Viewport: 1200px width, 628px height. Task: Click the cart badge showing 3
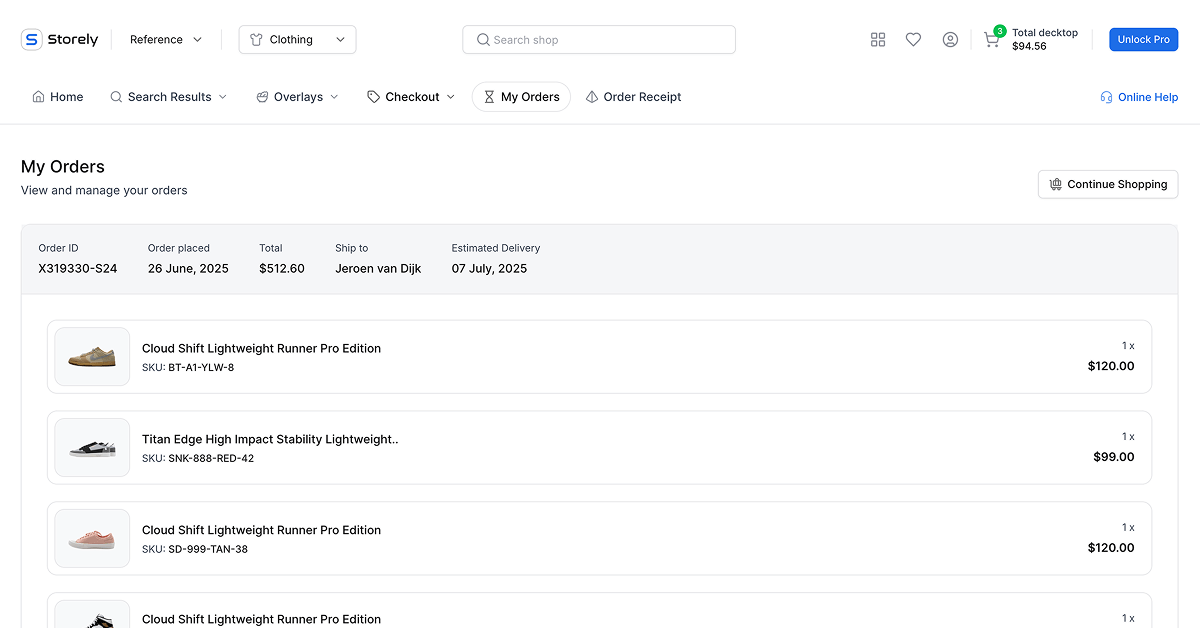[x=1000, y=31]
